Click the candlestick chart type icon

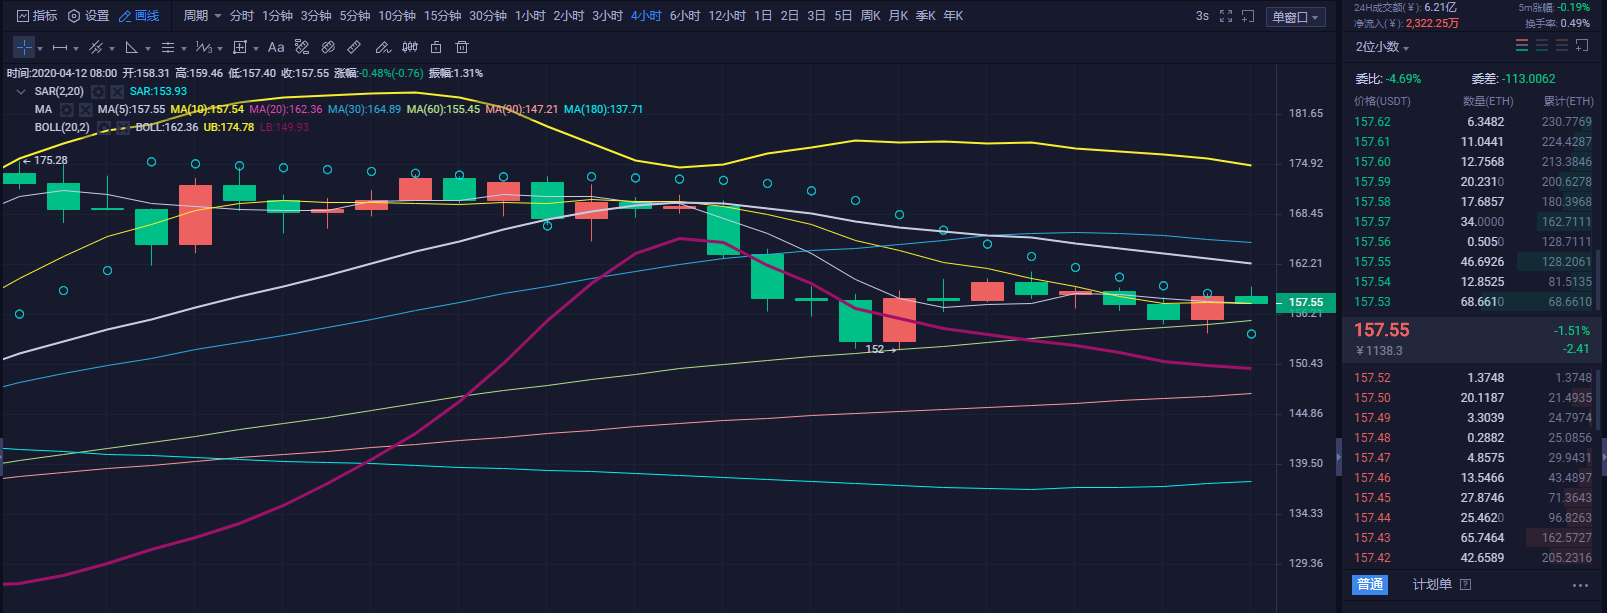(x=410, y=47)
